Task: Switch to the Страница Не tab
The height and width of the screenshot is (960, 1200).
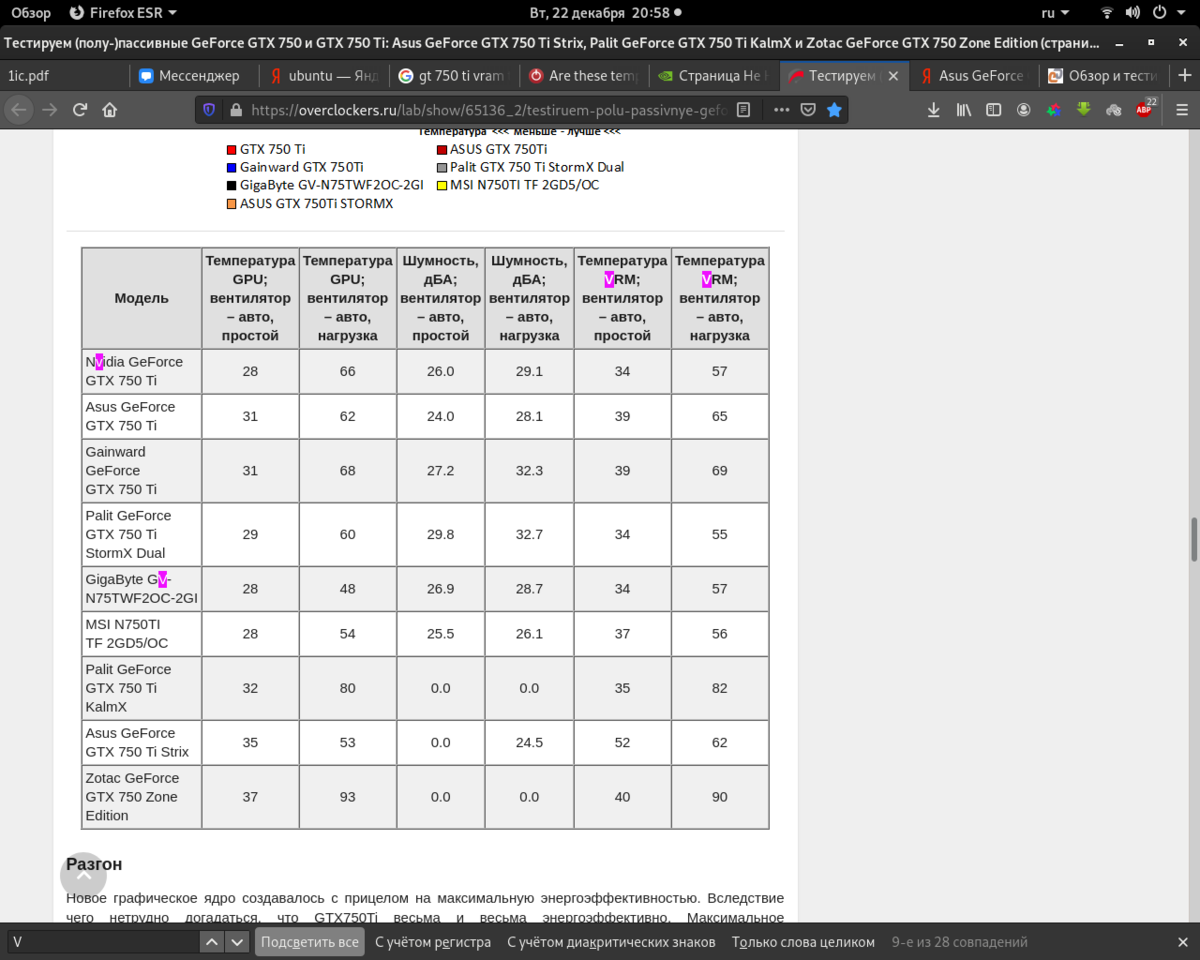Action: click(714, 76)
